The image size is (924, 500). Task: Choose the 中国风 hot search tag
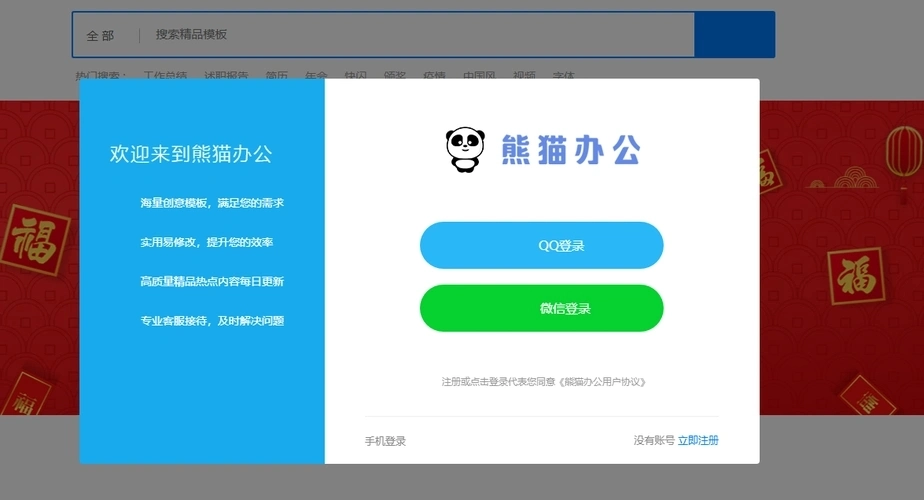479,76
